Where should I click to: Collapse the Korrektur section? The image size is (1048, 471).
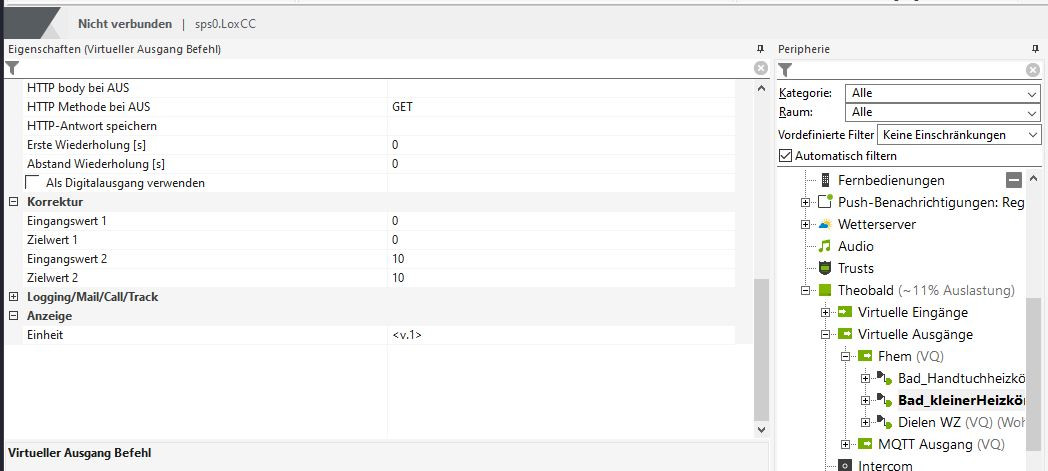13,202
